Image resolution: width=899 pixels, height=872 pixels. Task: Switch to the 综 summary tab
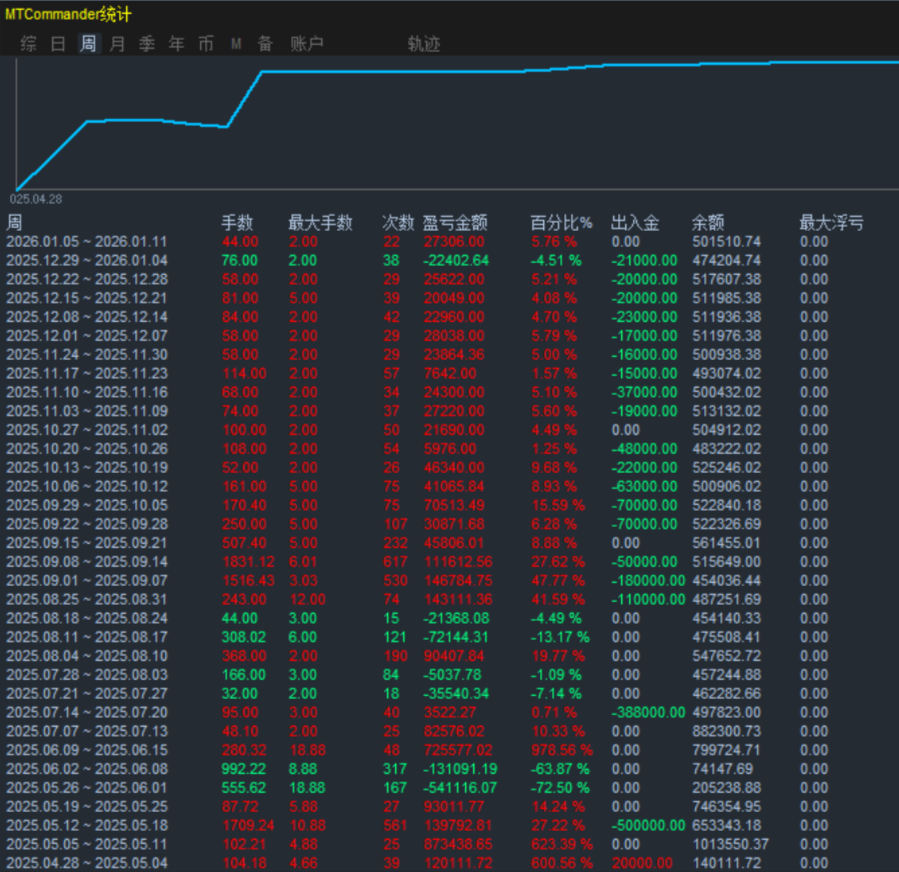29,44
